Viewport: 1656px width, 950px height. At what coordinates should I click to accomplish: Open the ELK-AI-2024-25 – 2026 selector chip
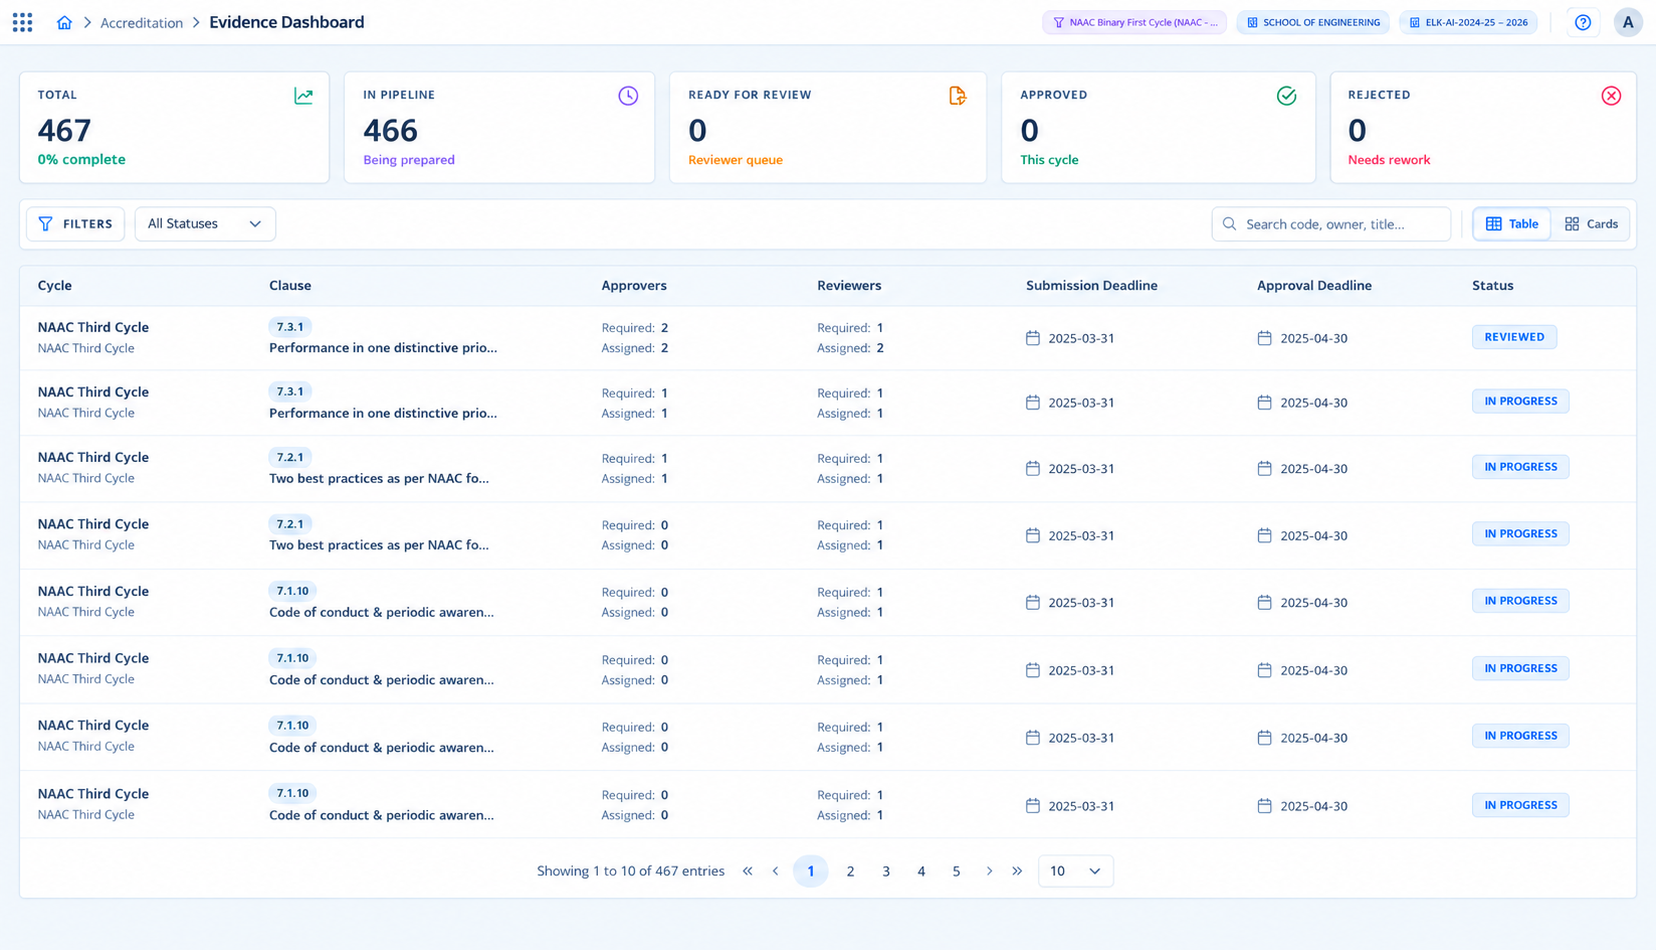click(x=1469, y=22)
